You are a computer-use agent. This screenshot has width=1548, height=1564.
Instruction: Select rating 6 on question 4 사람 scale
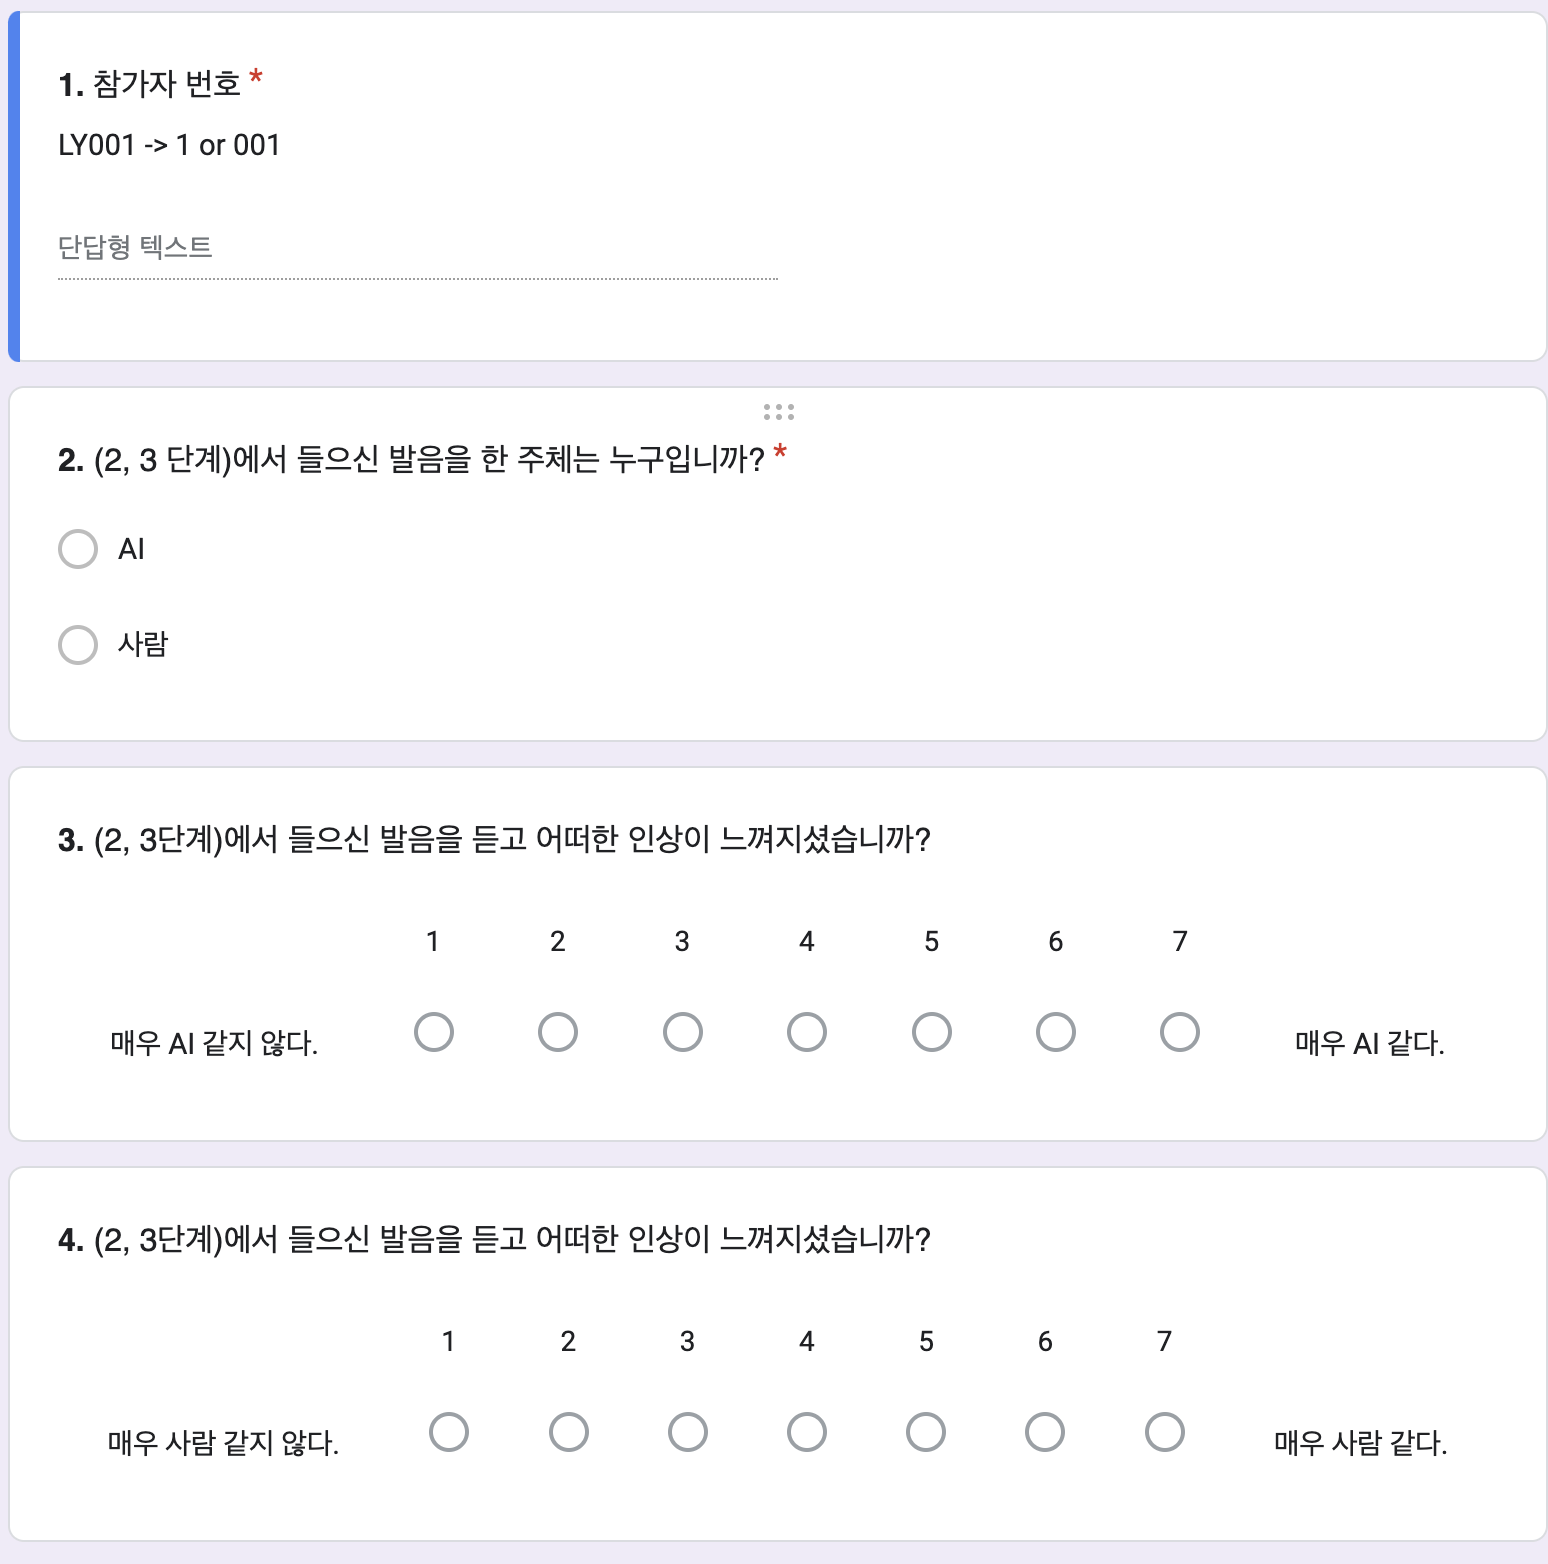click(x=1045, y=1432)
